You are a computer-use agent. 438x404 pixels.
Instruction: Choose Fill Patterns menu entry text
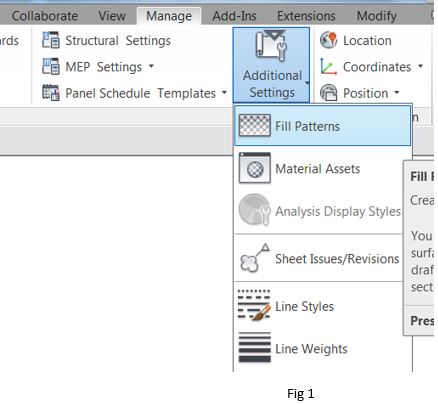point(307,126)
